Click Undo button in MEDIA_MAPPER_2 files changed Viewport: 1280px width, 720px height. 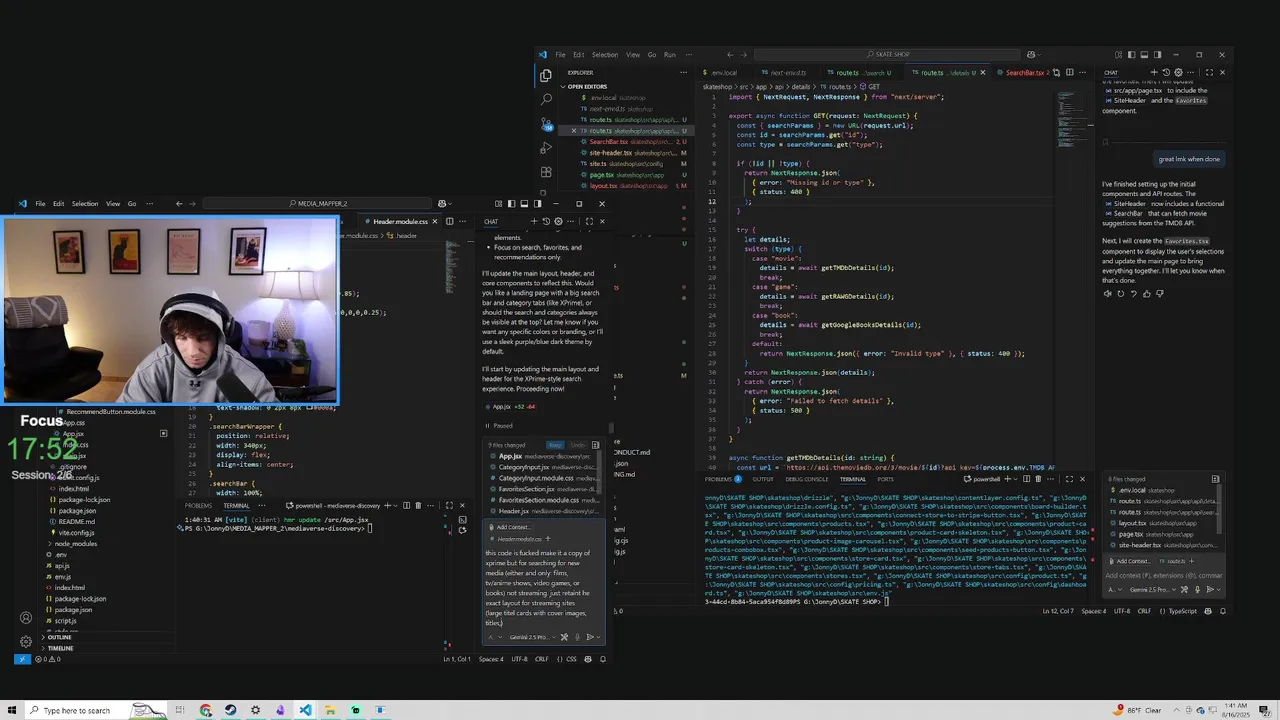coord(578,445)
